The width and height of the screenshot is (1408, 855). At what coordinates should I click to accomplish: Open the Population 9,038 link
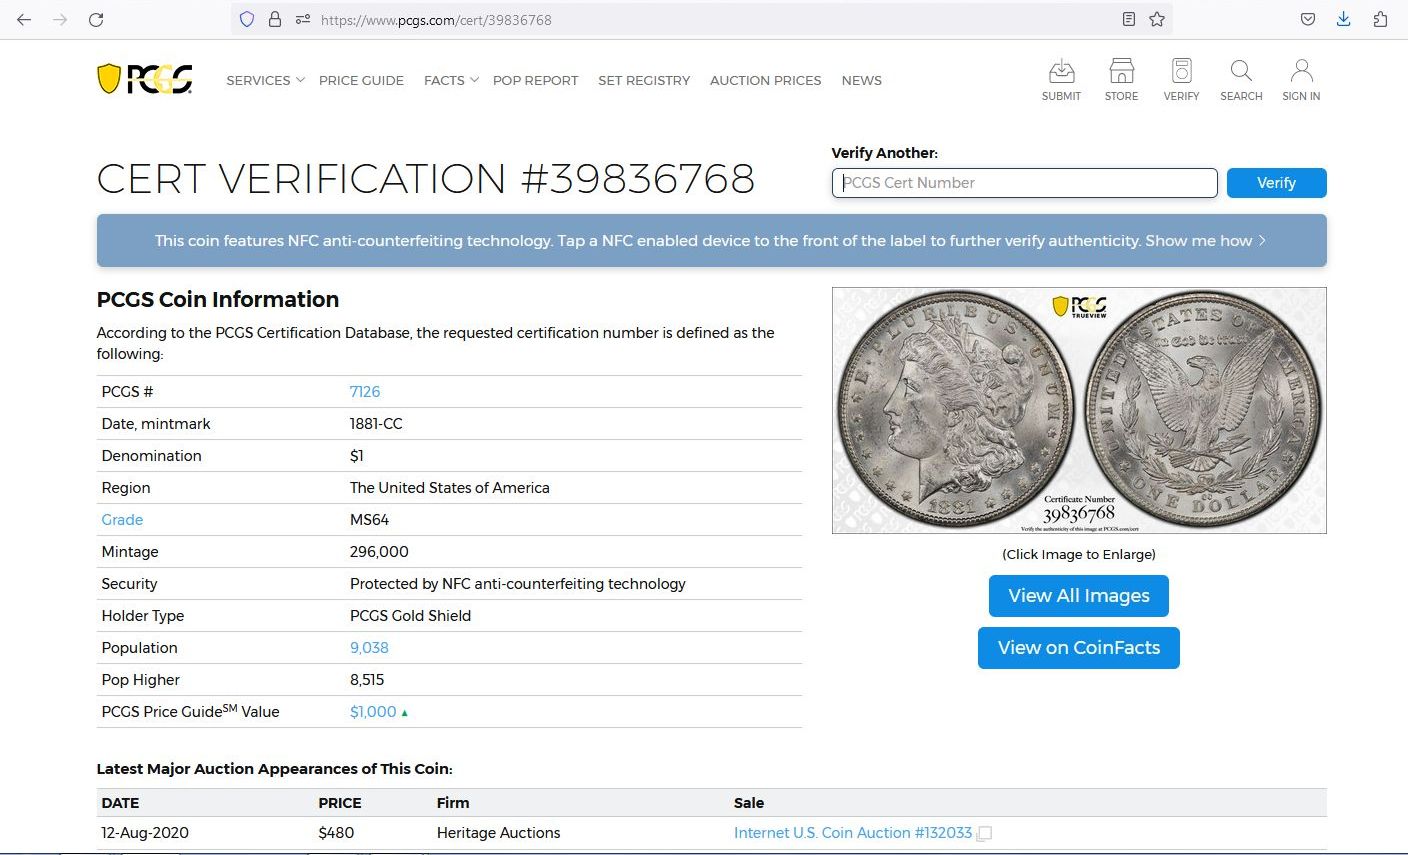point(369,648)
